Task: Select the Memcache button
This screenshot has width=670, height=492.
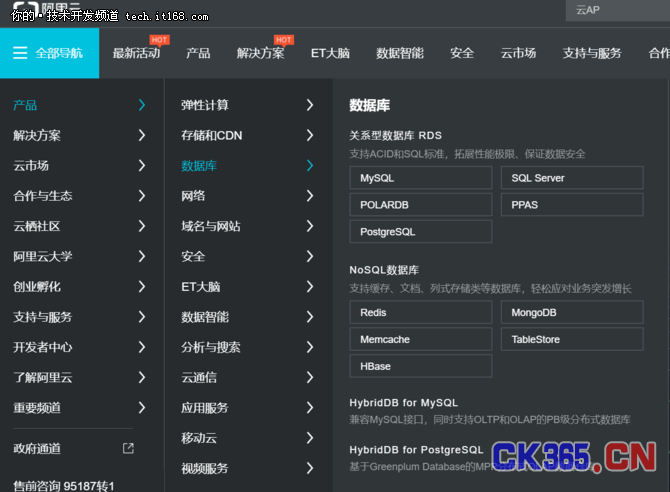Action: [x=421, y=339]
